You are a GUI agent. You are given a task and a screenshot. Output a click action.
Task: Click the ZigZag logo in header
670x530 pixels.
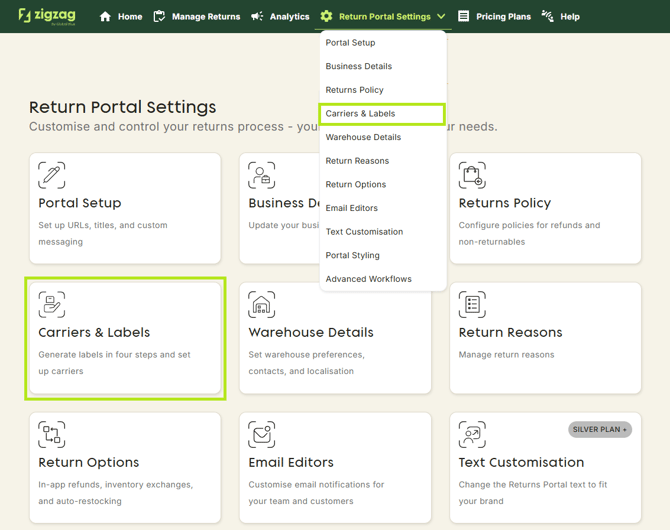[45, 16]
